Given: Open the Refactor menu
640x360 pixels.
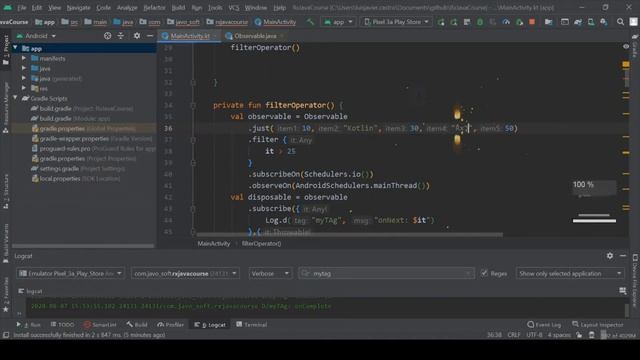Looking at the screenshot, I should tap(154, 7).
